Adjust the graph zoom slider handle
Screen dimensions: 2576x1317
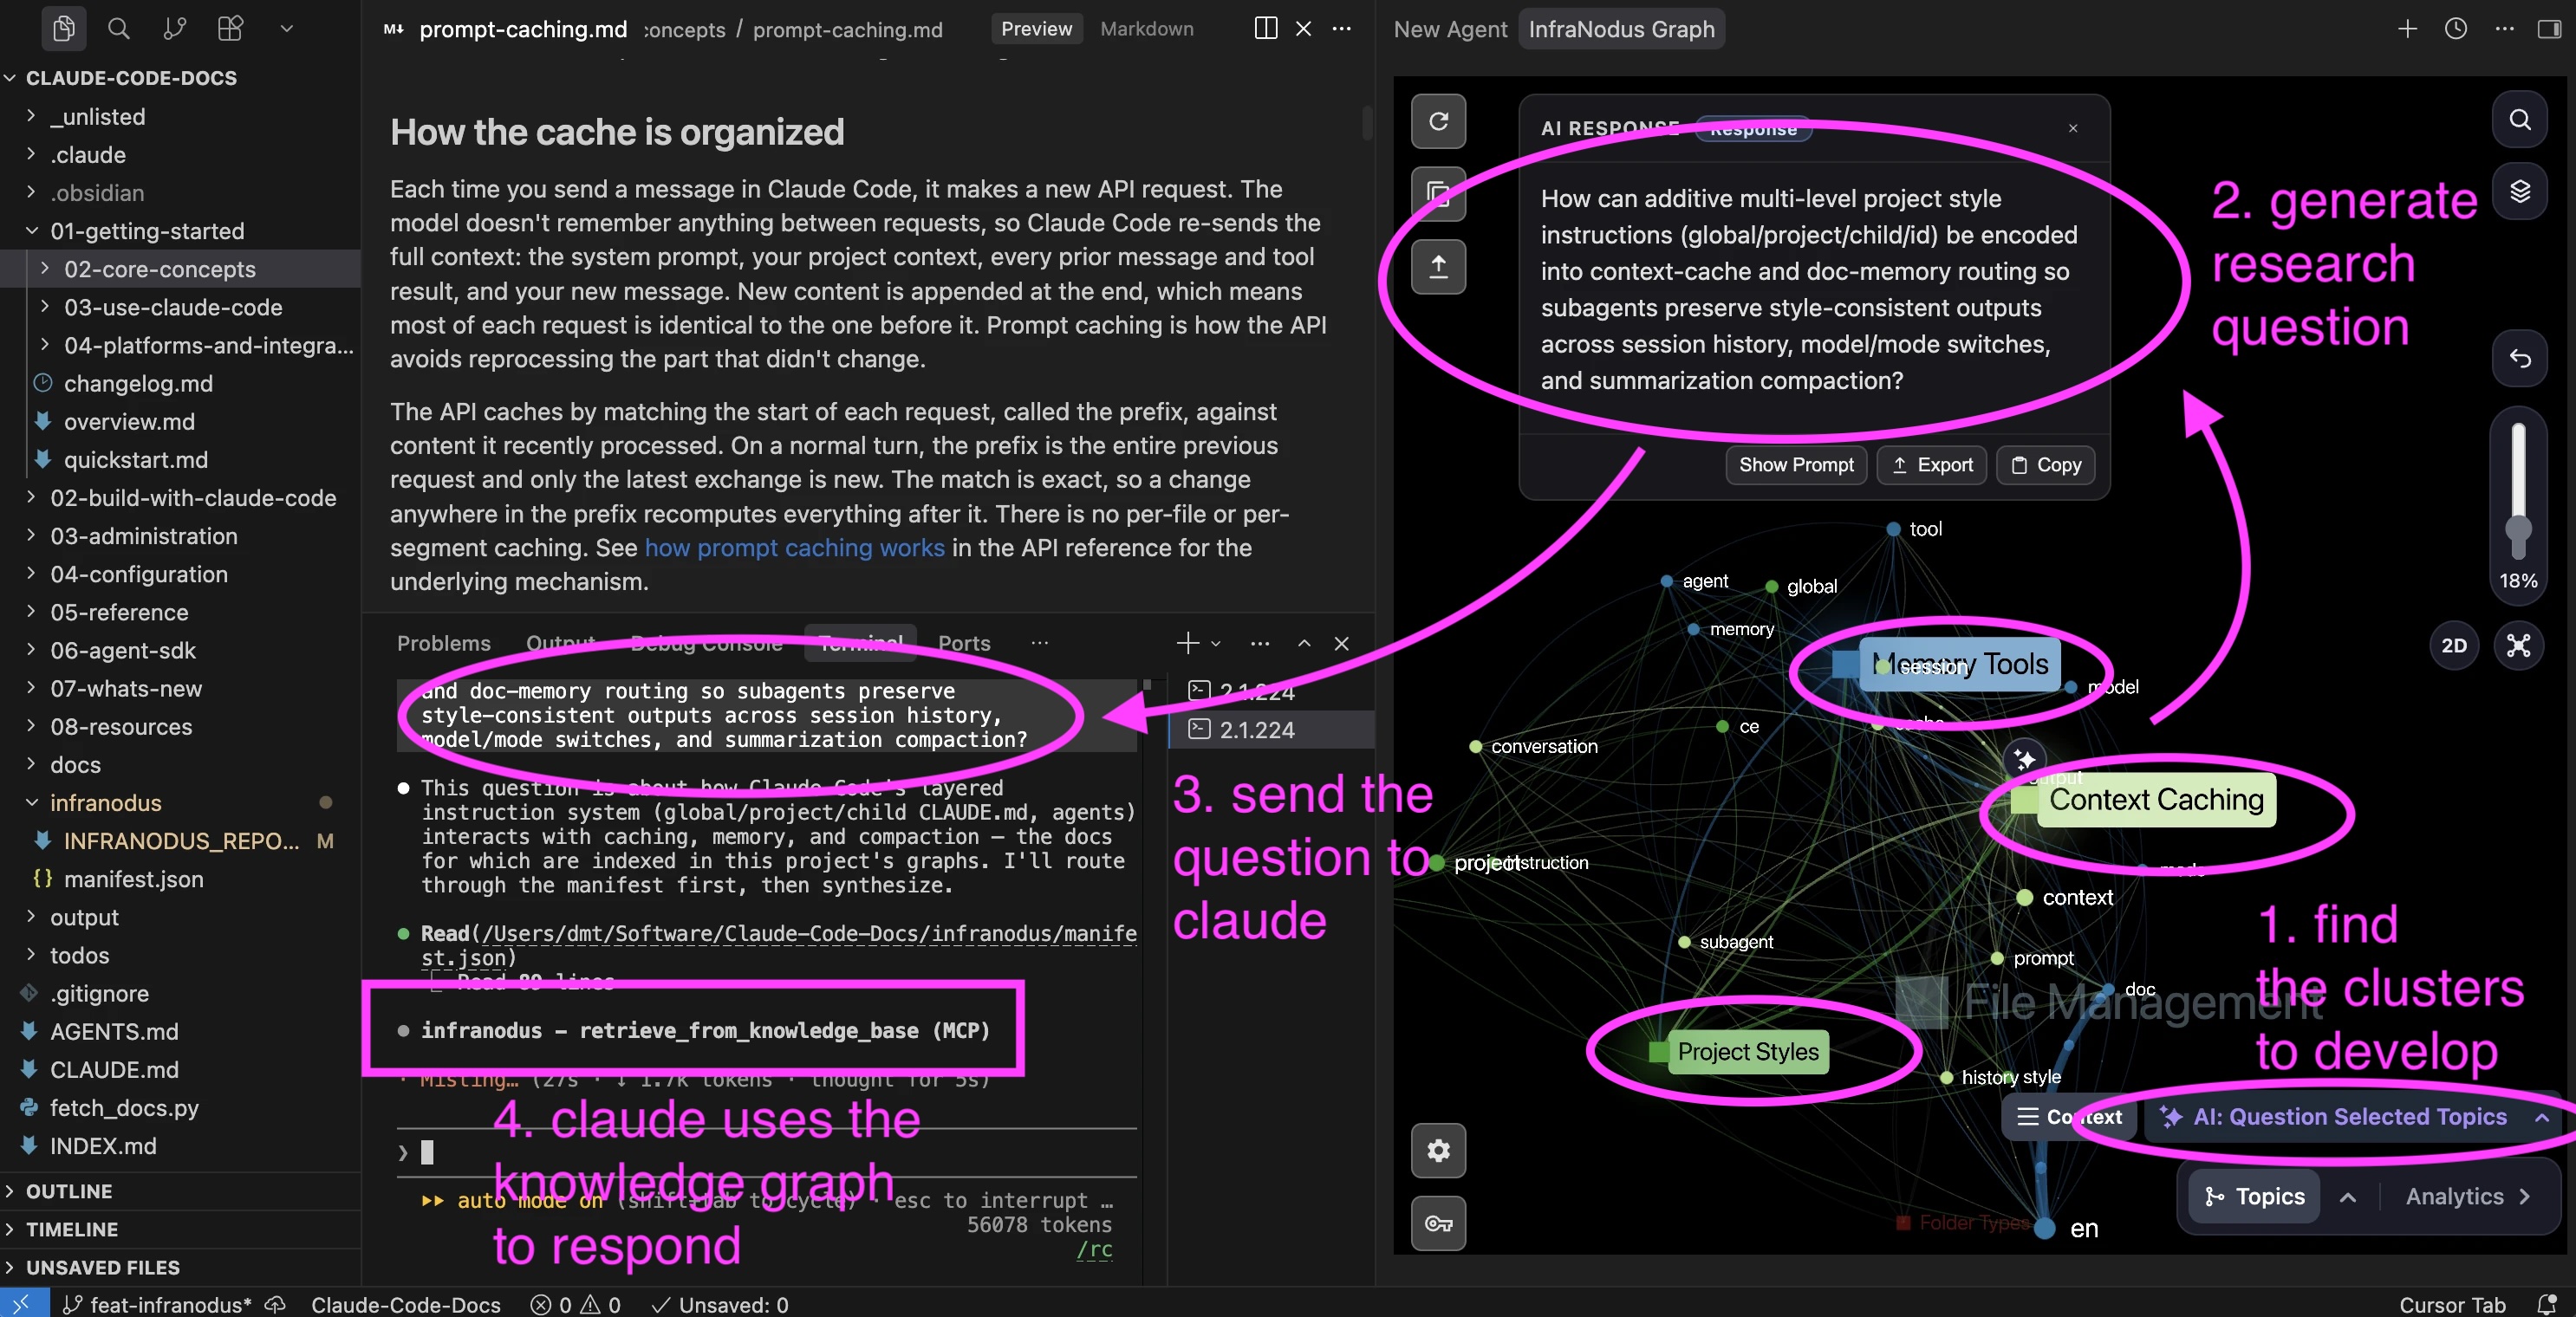tap(2518, 530)
